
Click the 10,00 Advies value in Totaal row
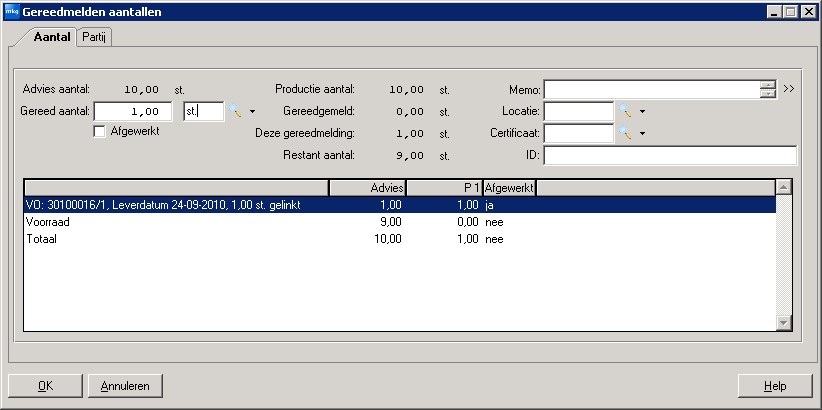(x=387, y=239)
